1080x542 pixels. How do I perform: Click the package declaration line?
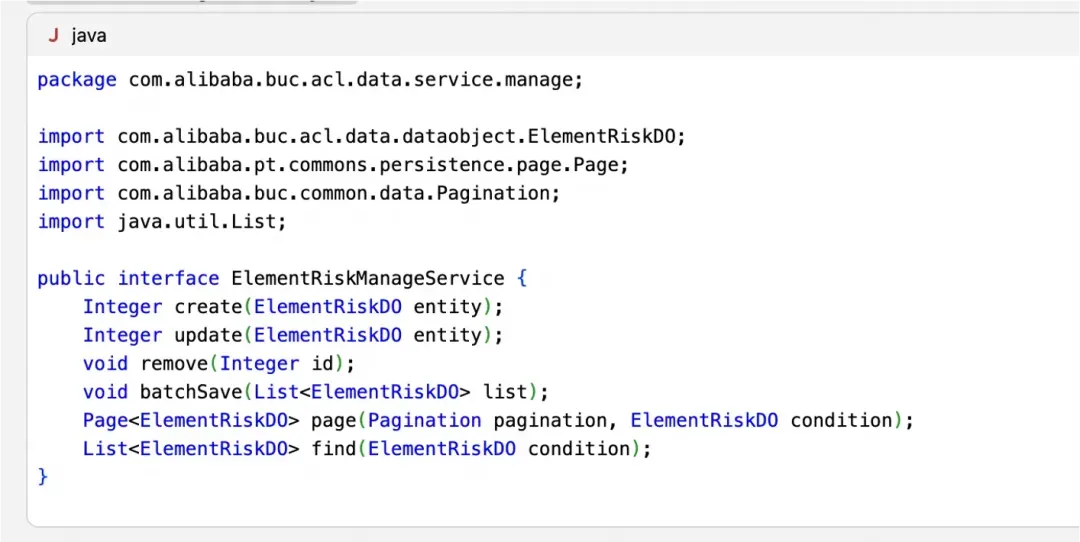tap(309, 80)
